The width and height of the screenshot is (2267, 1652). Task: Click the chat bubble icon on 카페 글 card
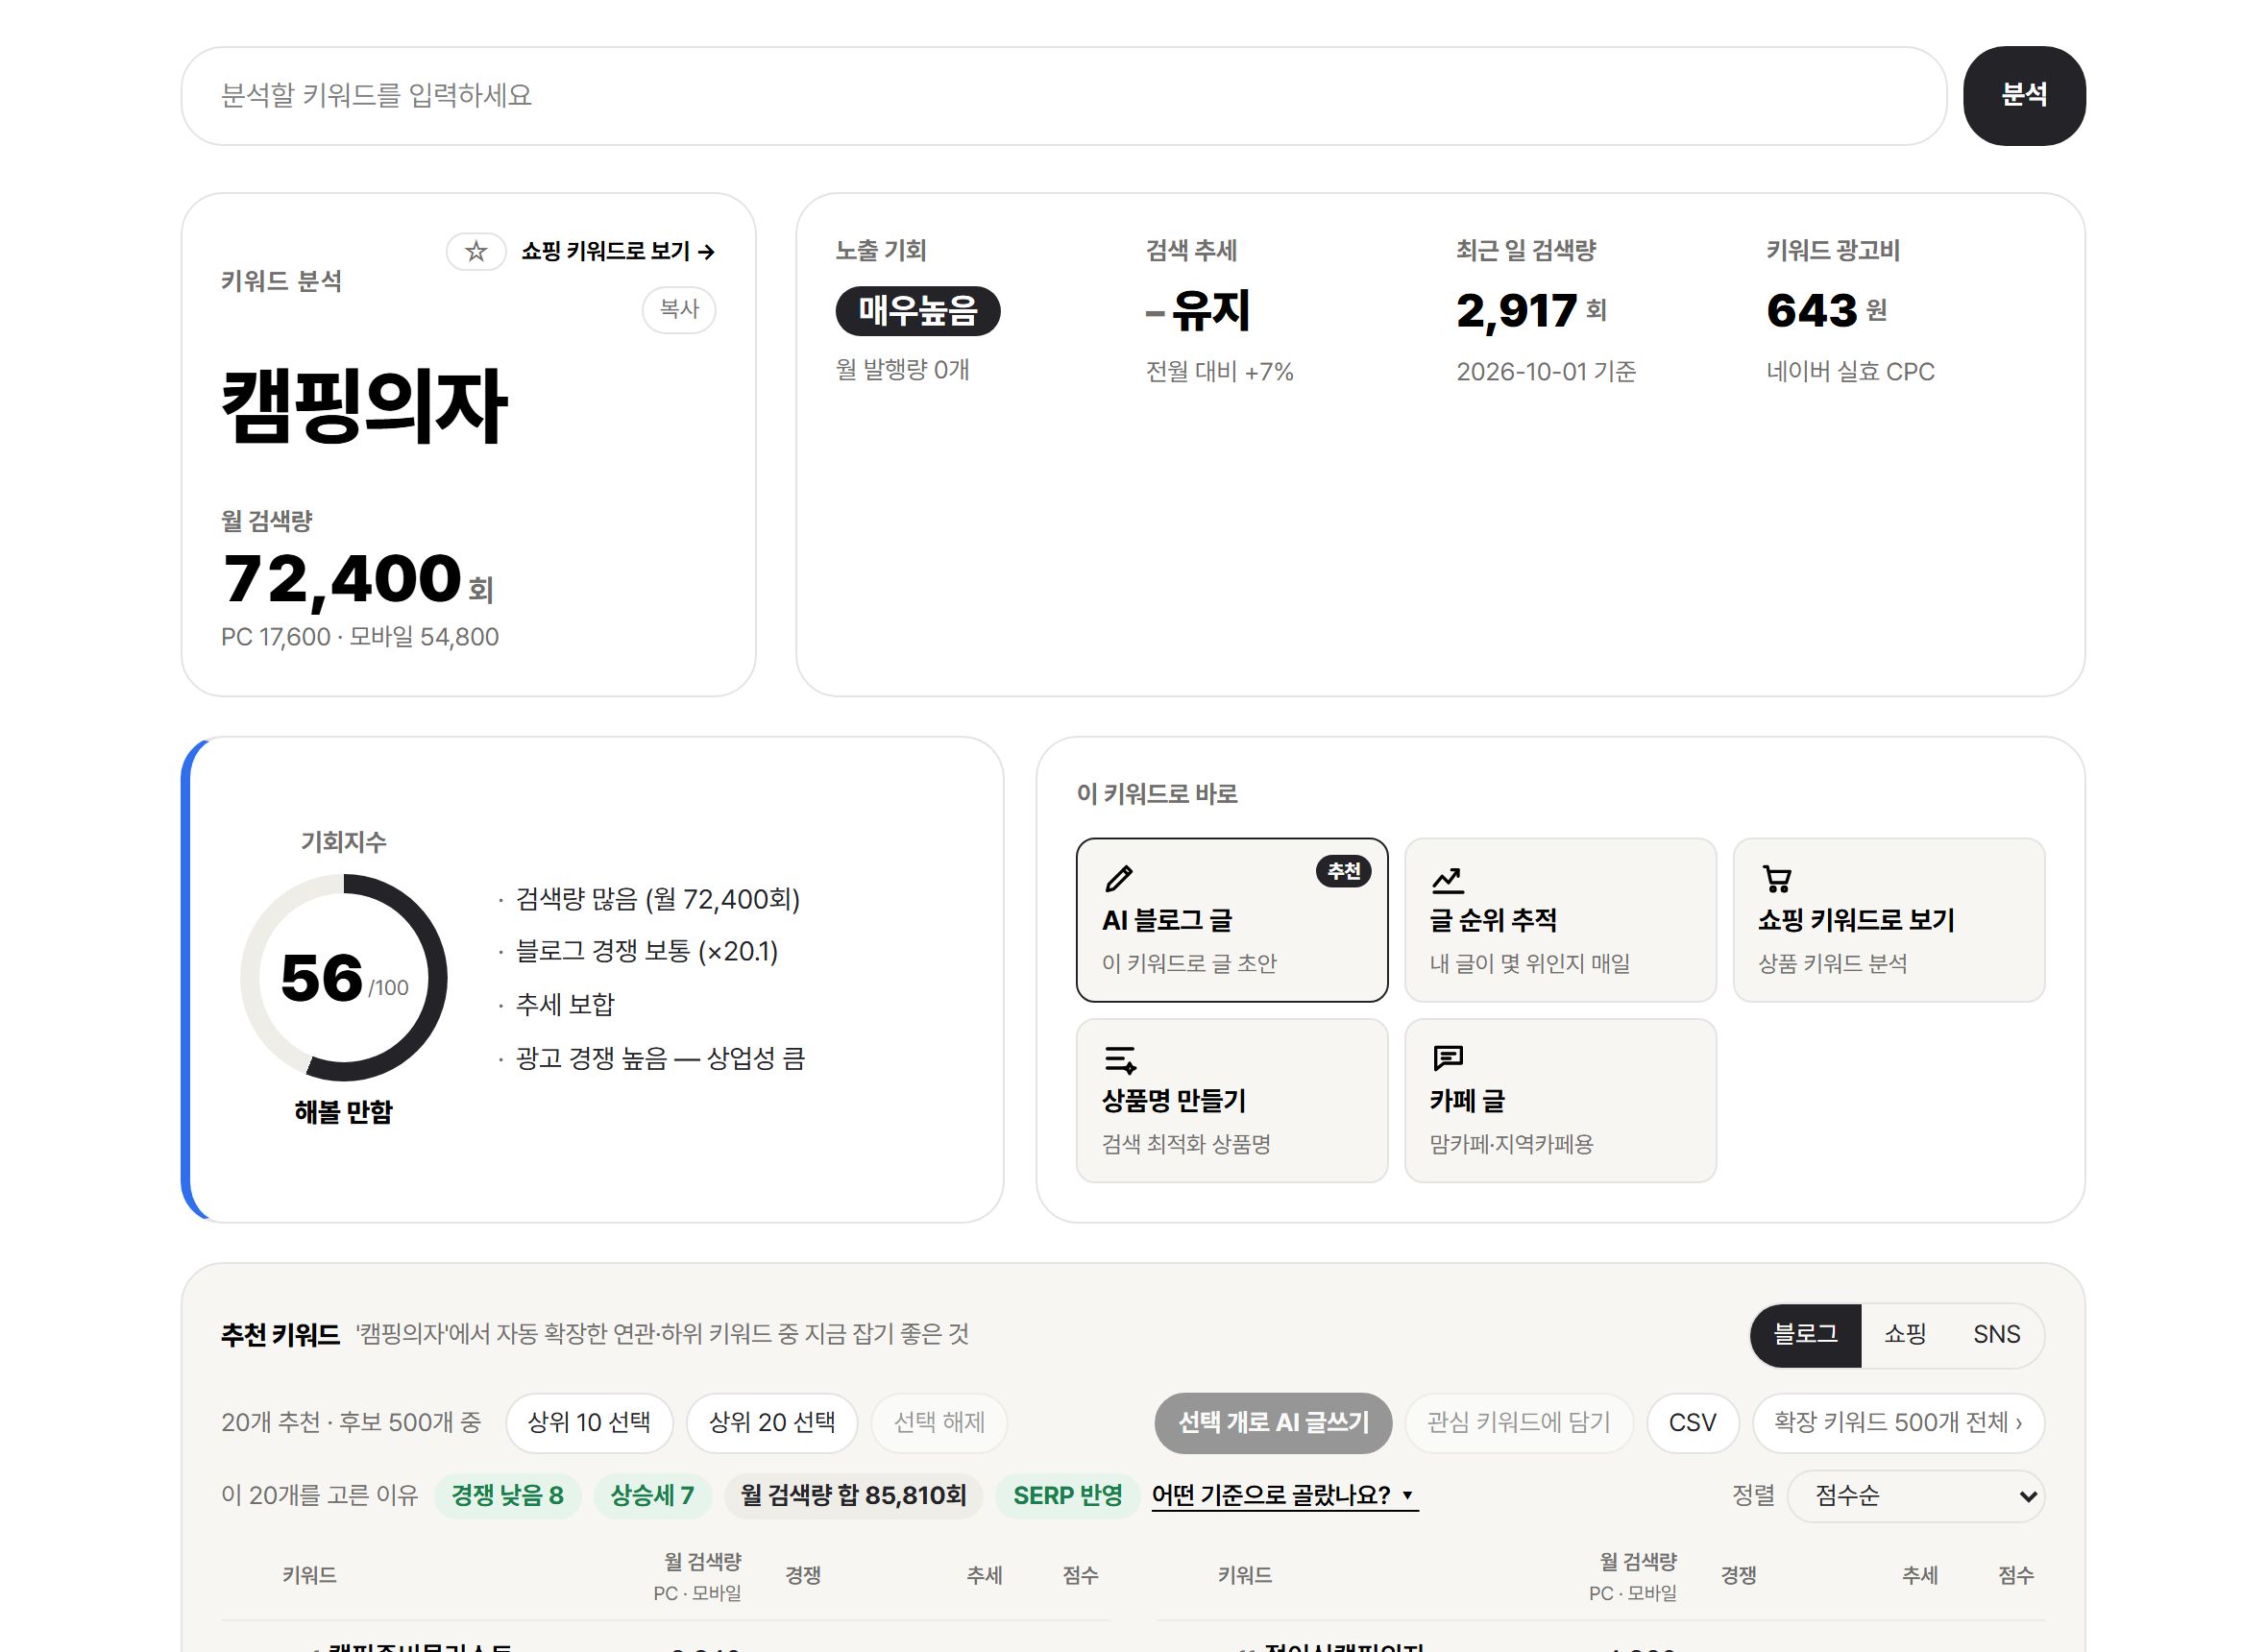pos(1448,1058)
